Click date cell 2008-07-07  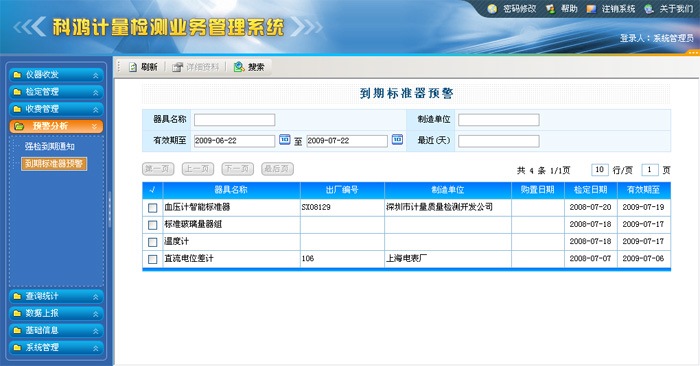tap(590, 258)
